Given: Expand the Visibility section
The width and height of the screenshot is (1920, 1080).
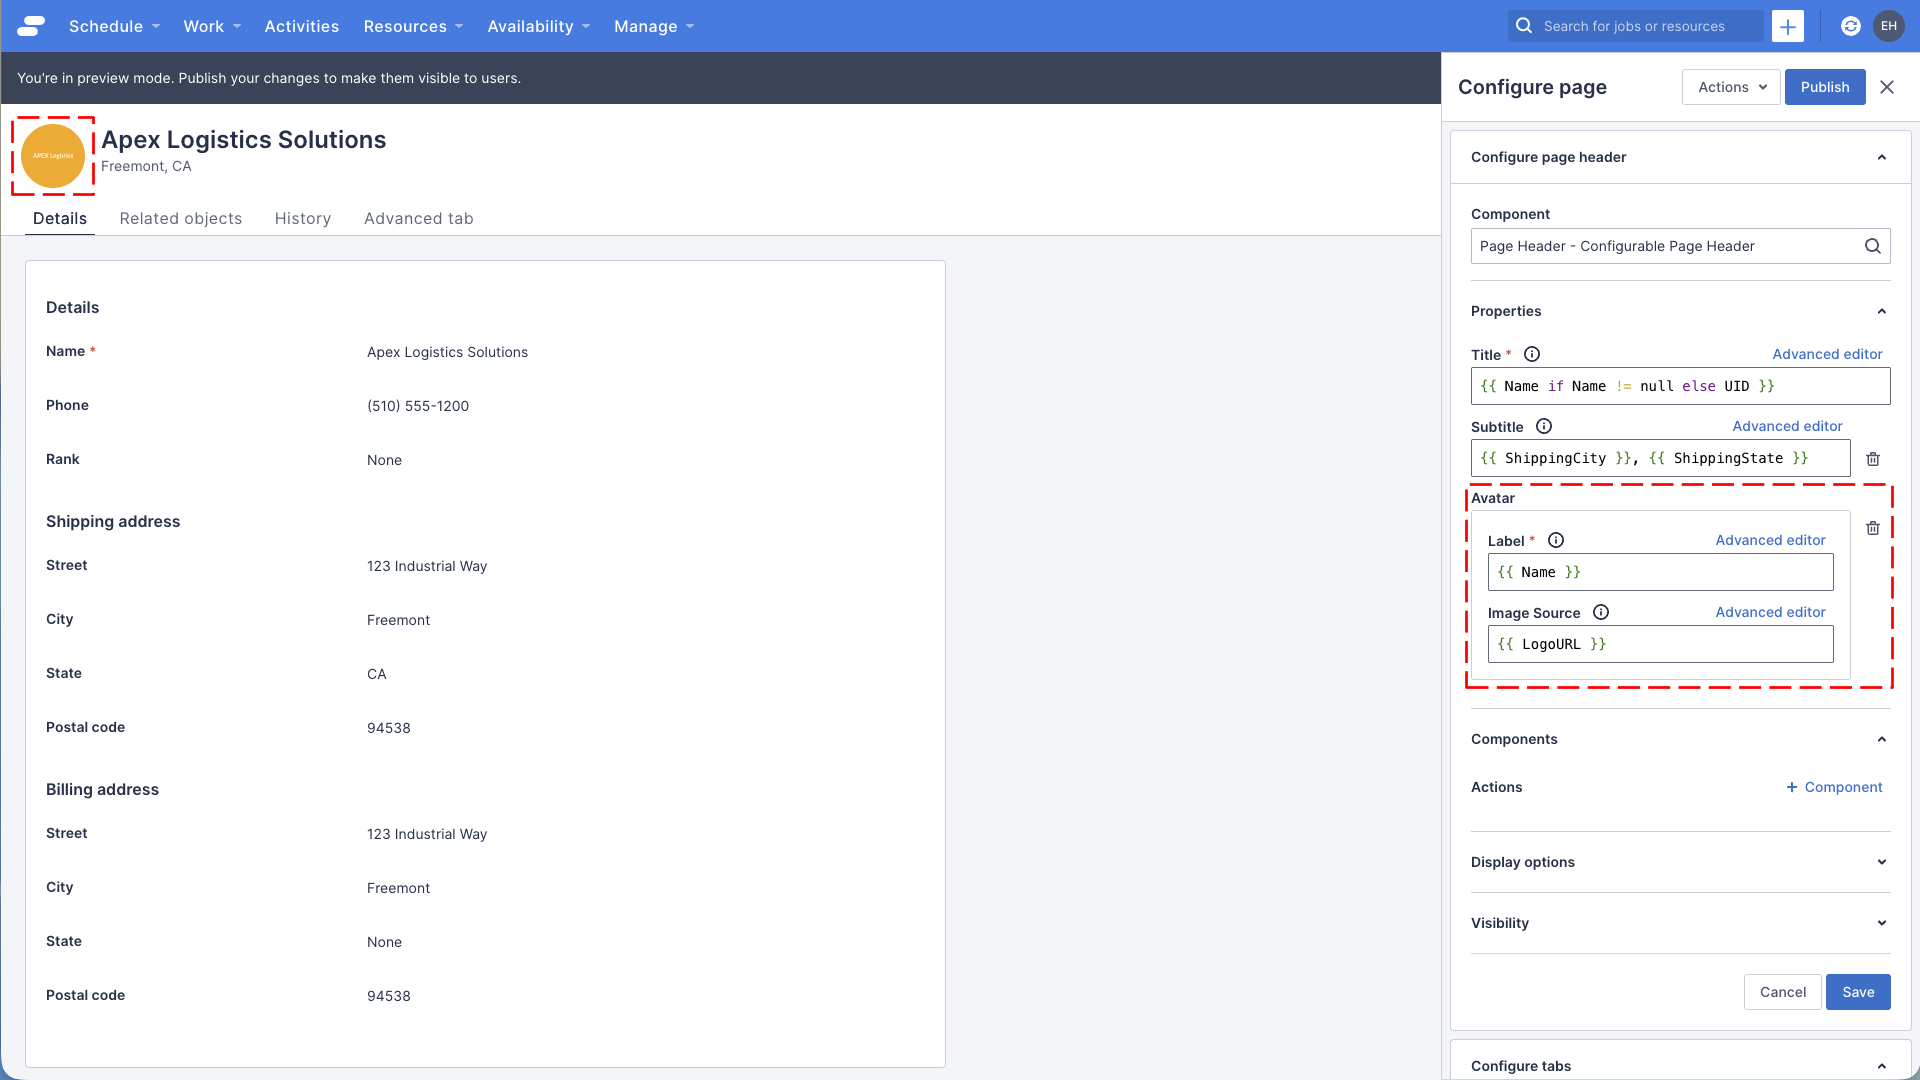Looking at the screenshot, I should tap(1882, 923).
